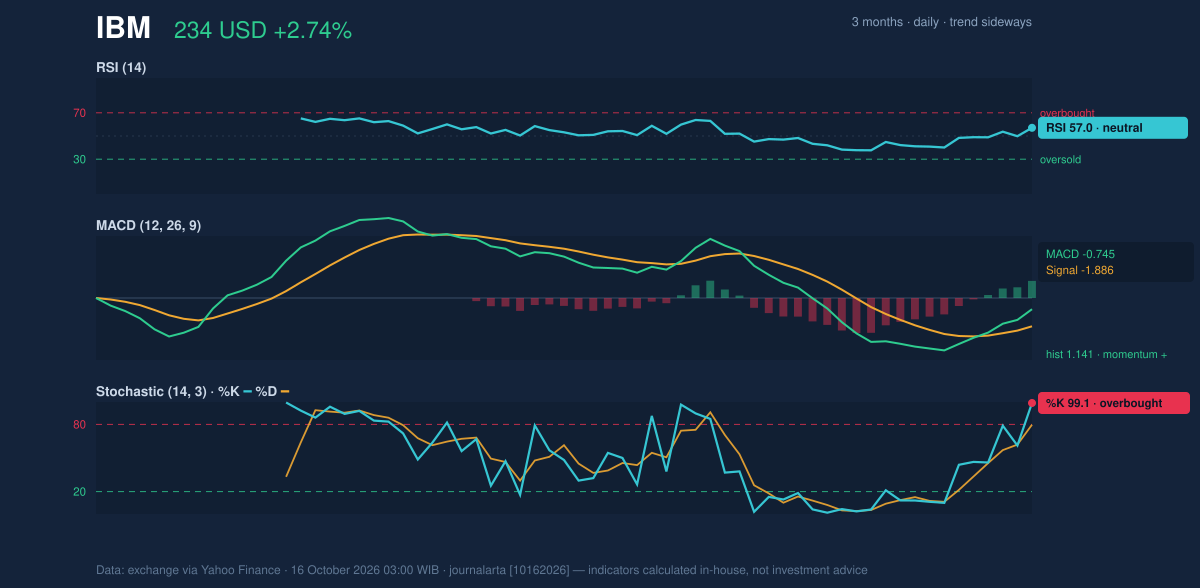
Task: Click the Stochastic %K endpoint red dot
Action: 1032,403
